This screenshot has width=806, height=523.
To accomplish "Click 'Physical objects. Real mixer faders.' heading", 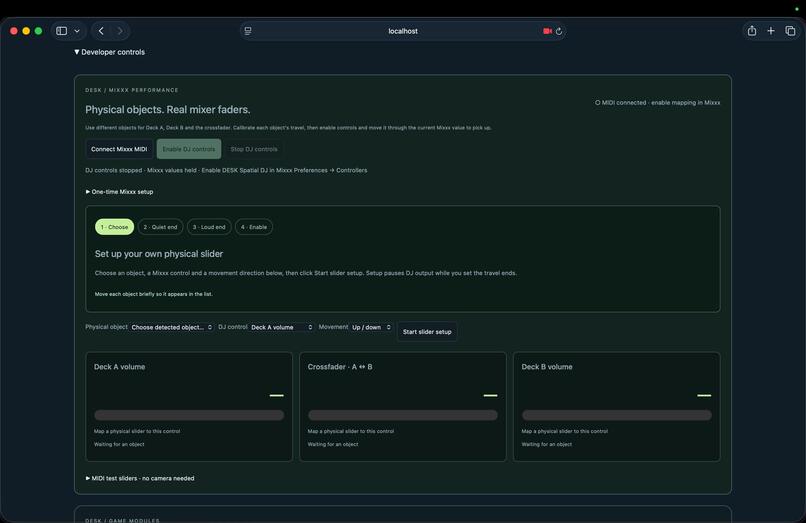I will pyautogui.click(x=168, y=110).
